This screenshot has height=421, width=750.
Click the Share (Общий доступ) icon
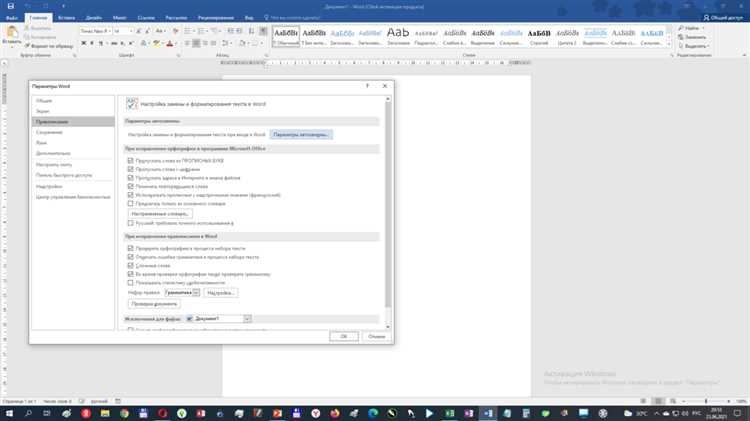coord(706,18)
